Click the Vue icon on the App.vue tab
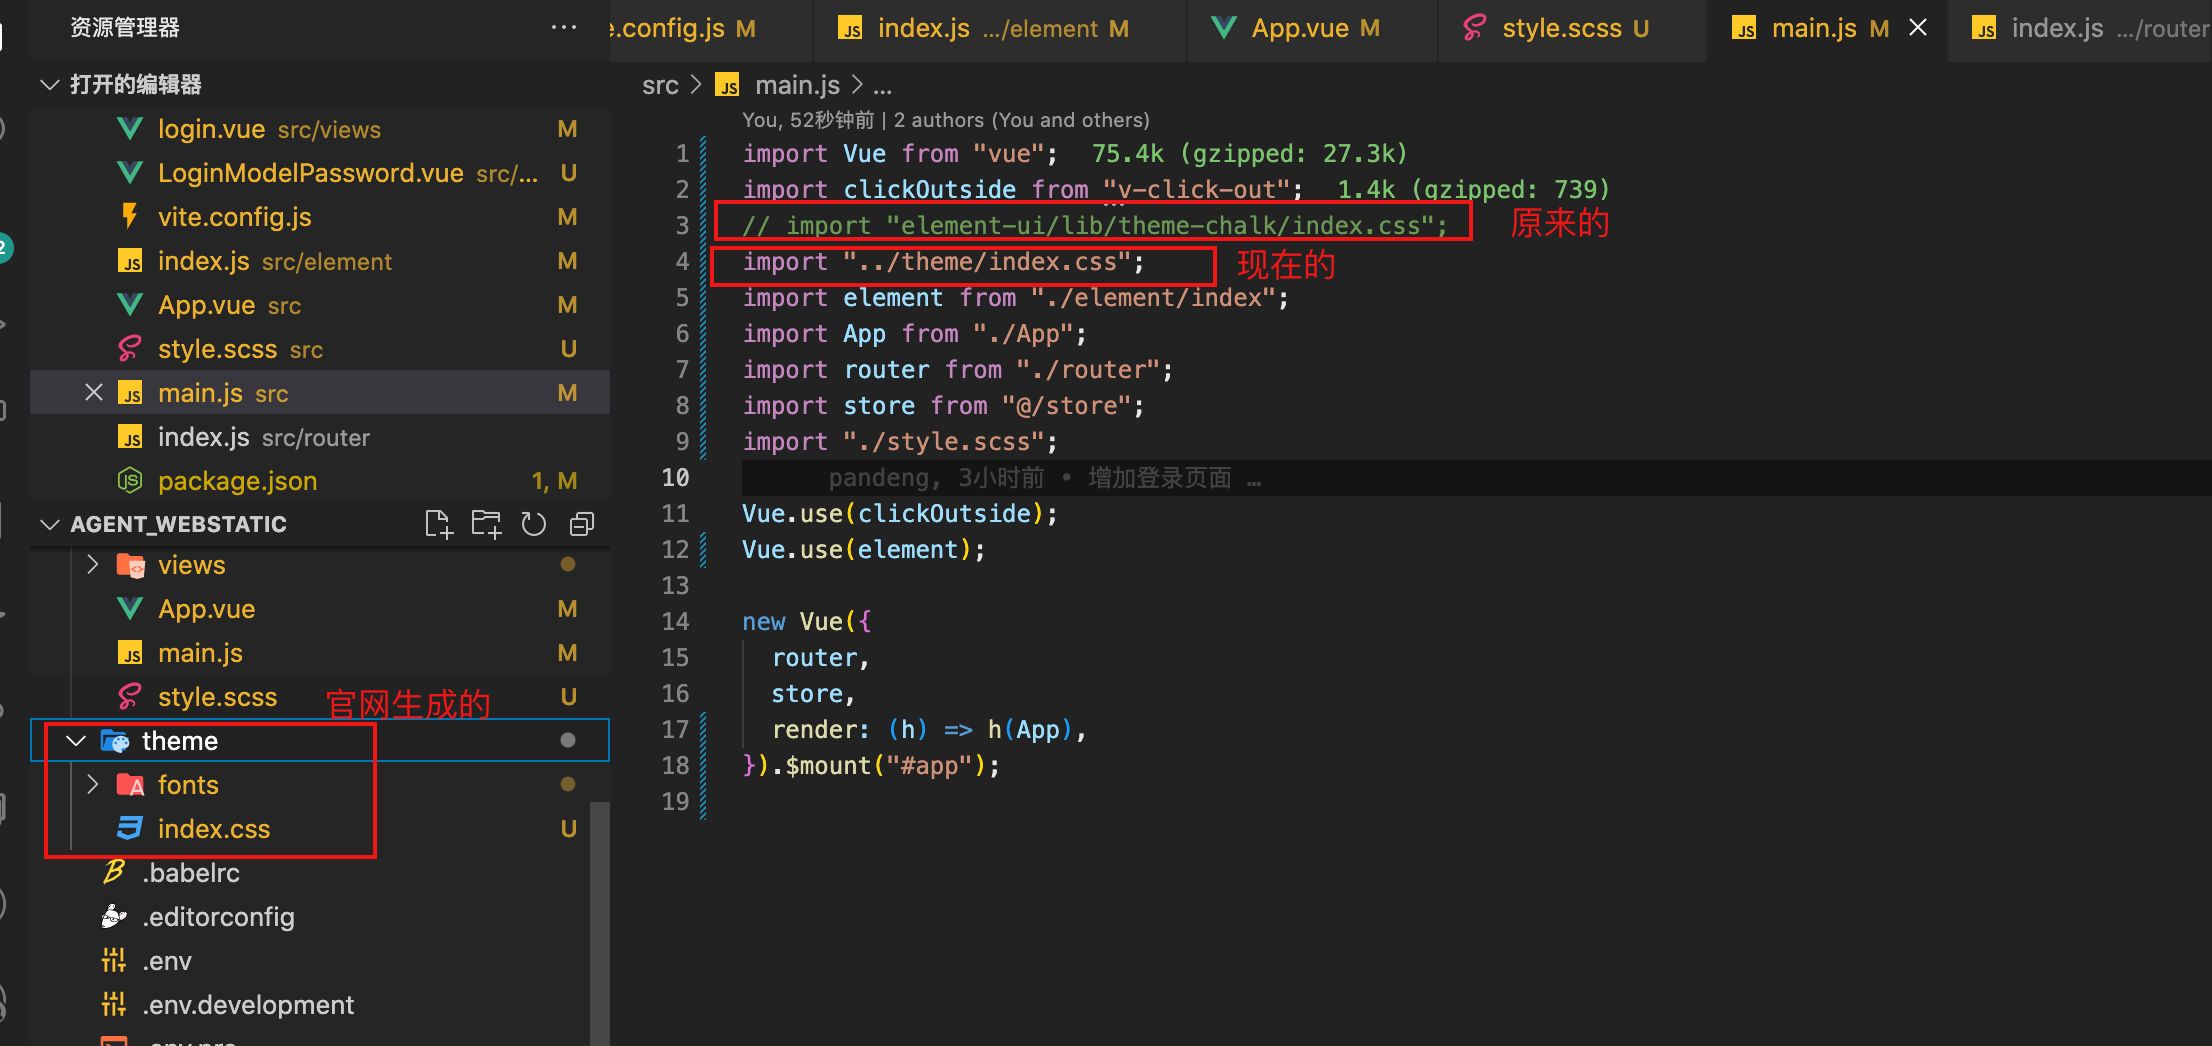 click(1224, 27)
